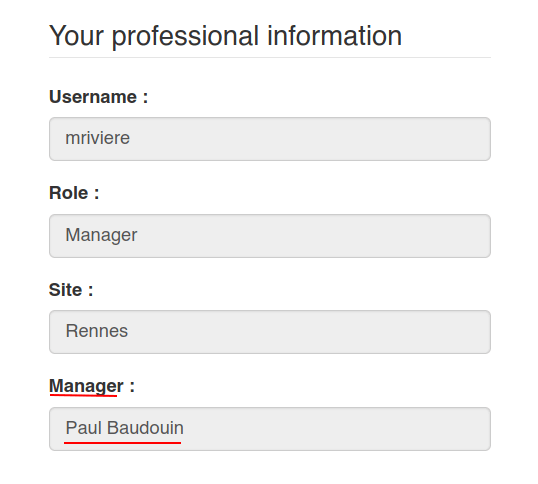The width and height of the screenshot is (538, 484).
Task: Click the Username input field
Action: 270,139
